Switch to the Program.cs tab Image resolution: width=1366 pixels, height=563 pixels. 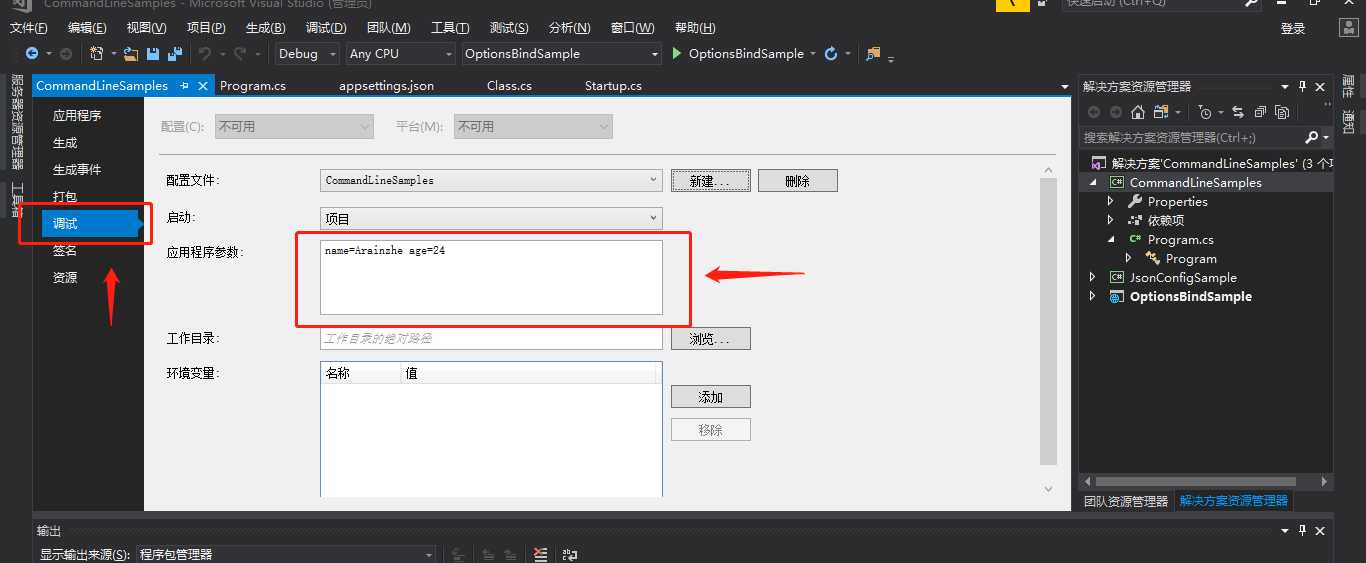tap(253, 86)
